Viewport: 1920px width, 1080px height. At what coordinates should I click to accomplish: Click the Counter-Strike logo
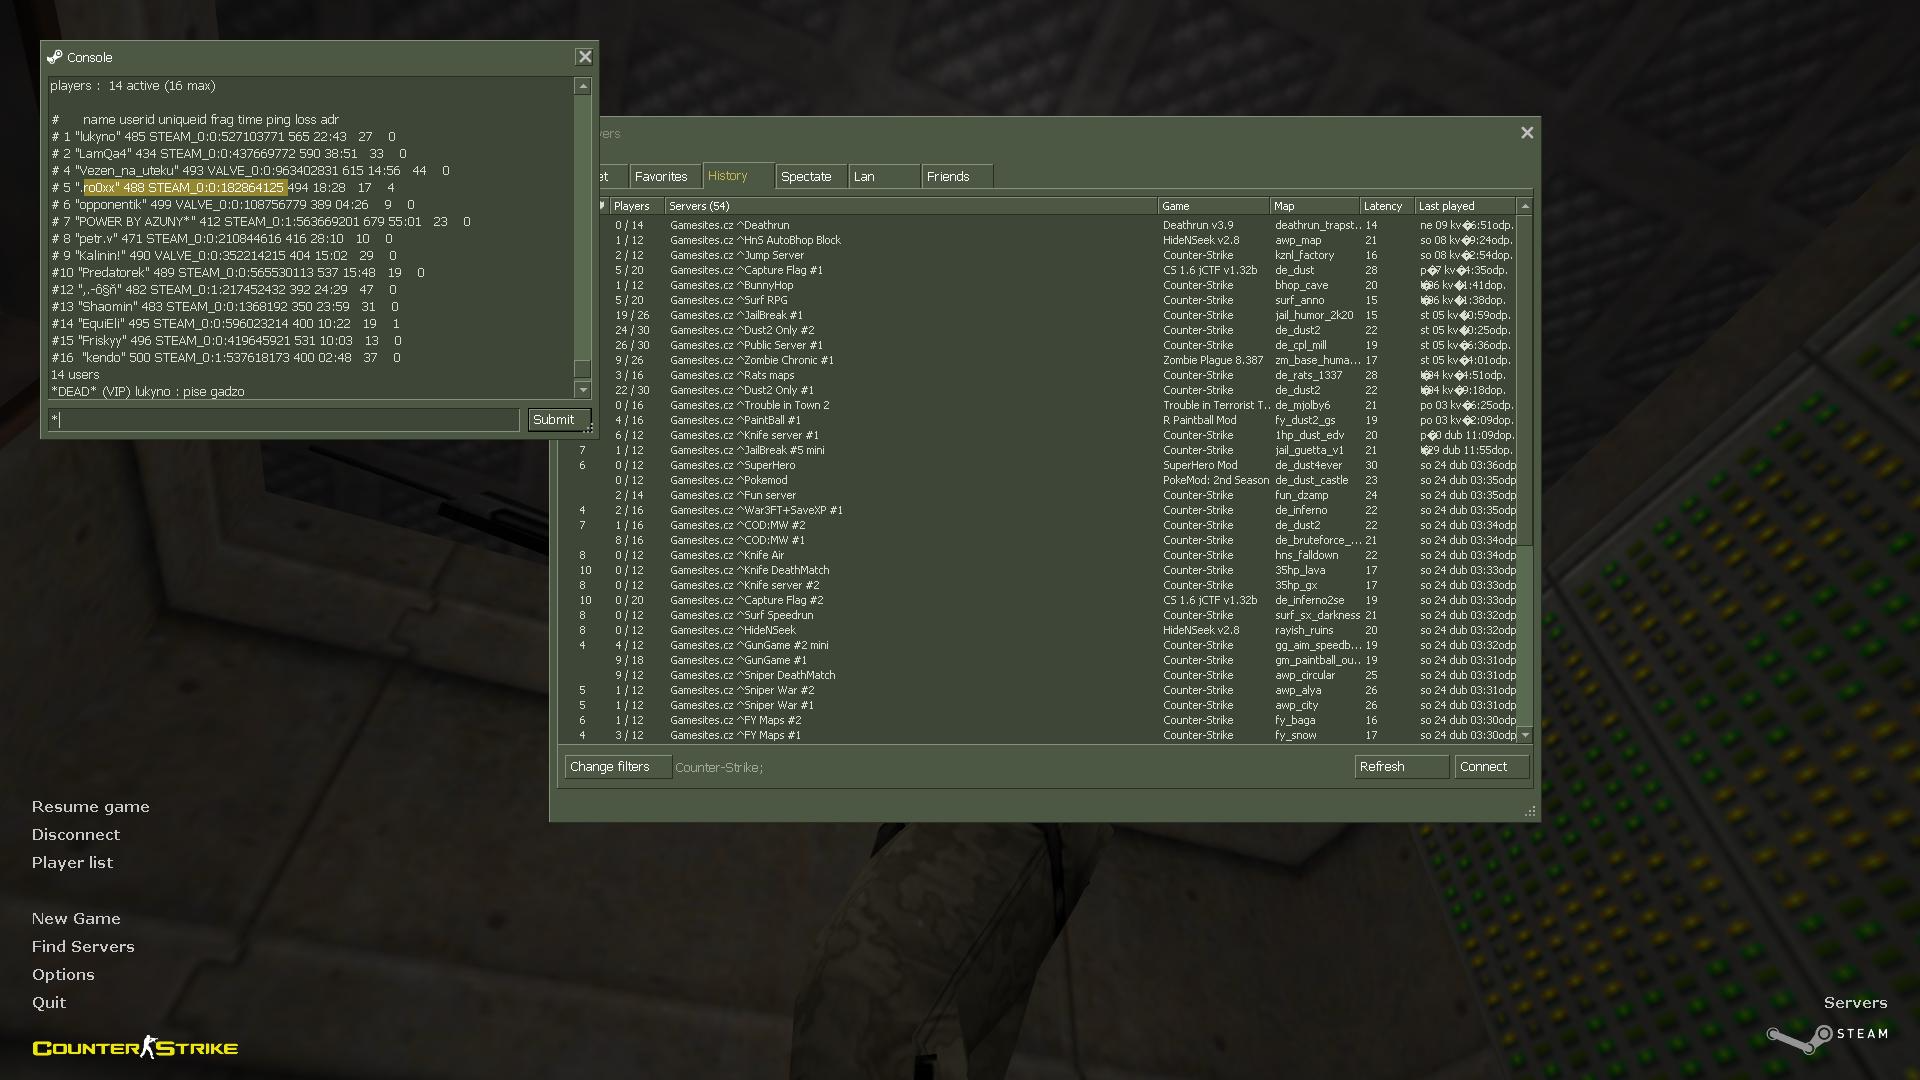coord(135,1047)
